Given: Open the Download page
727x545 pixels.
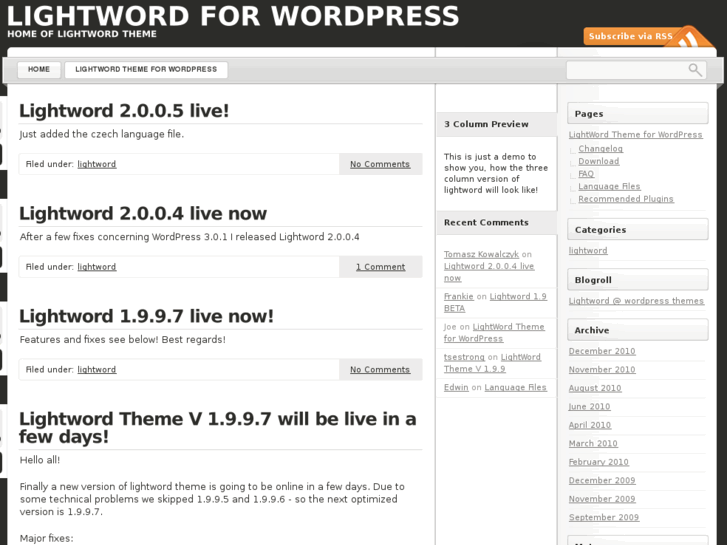Looking at the screenshot, I should [599, 161].
